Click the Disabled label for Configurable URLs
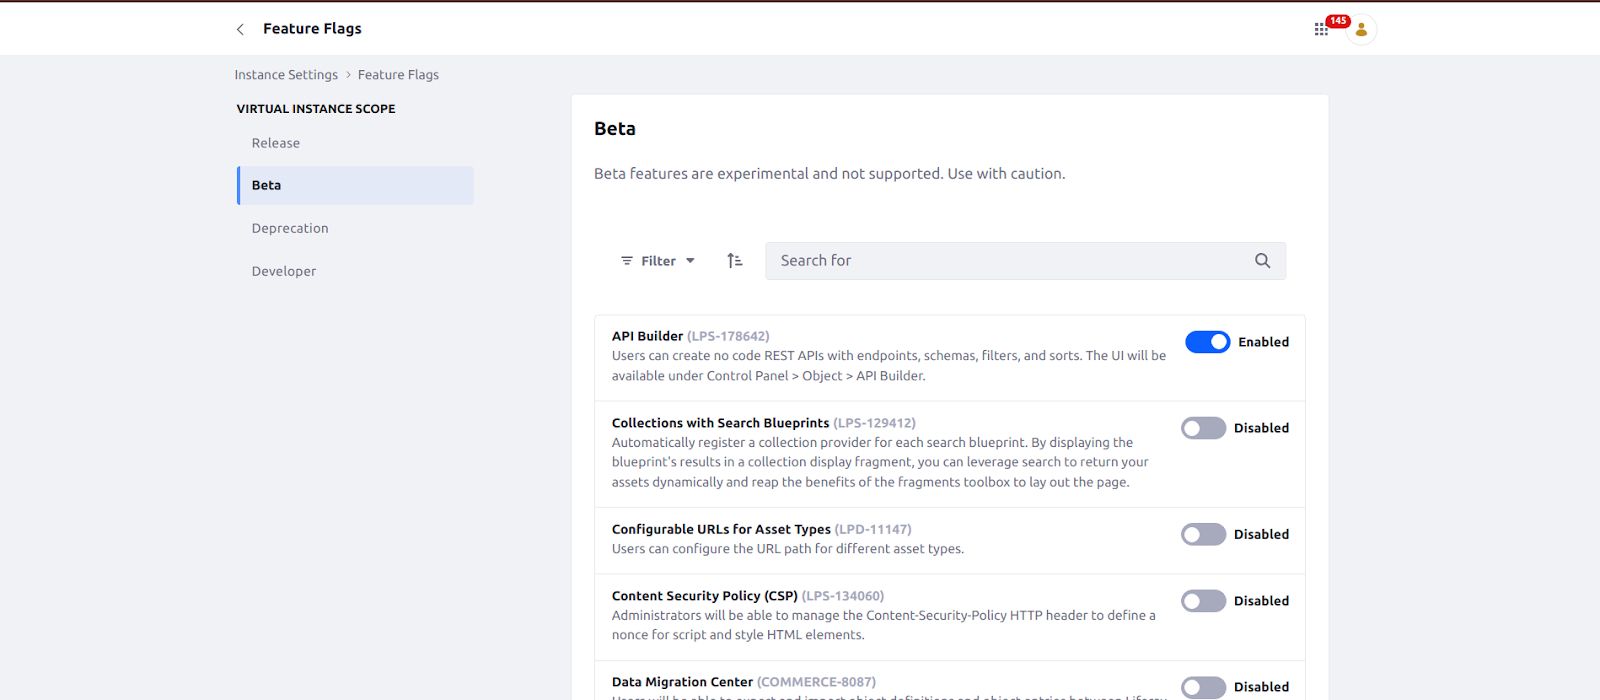The height and width of the screenshot is (700, 1600). [x=1261, y=534]
